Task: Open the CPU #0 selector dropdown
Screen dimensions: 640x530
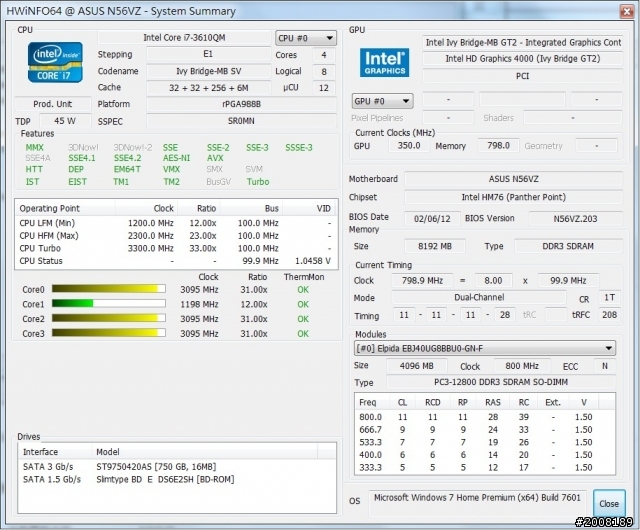Action: [x=306, y=38]
